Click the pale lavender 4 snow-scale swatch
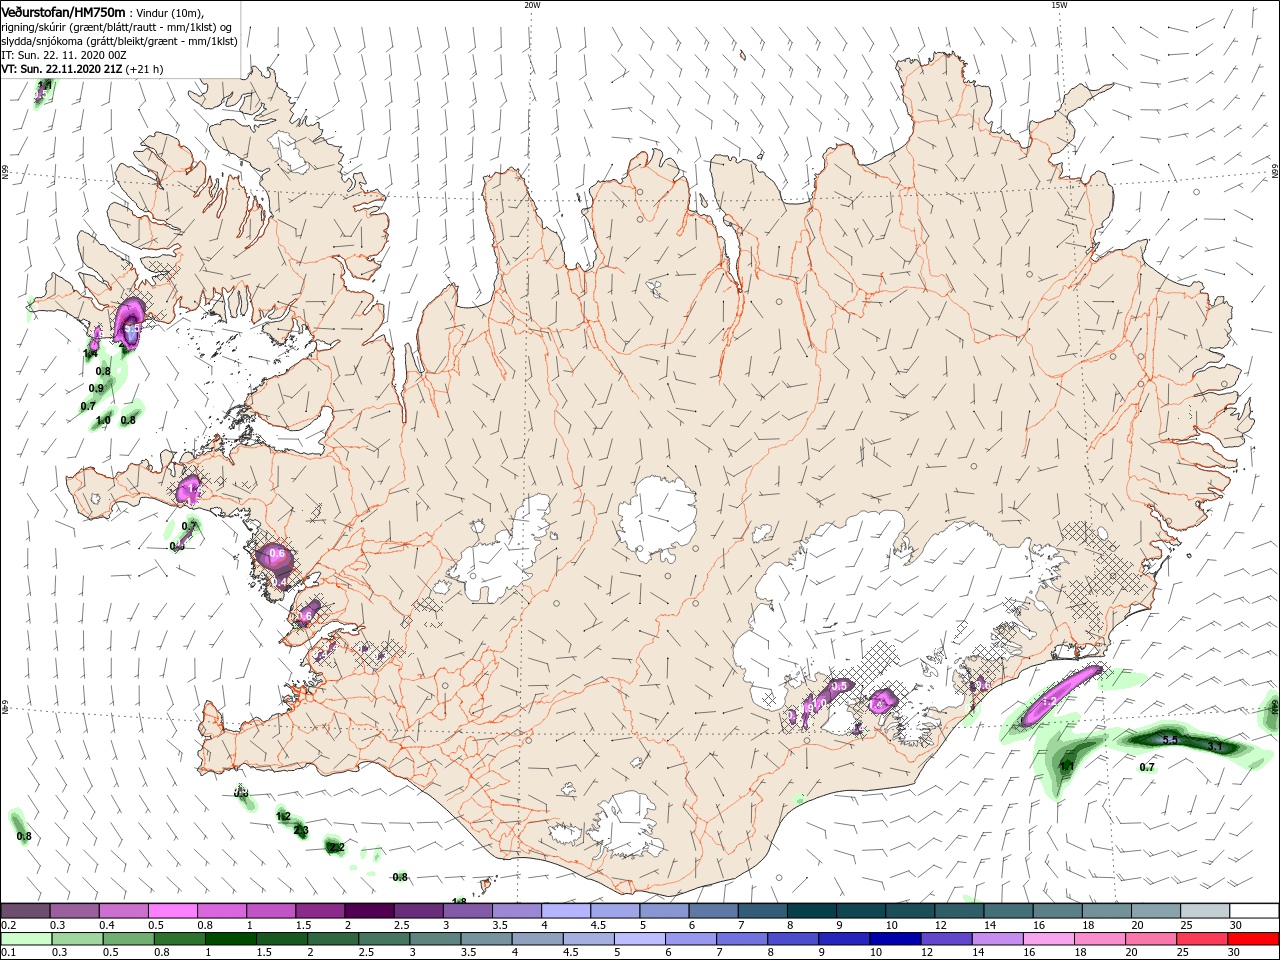This screenshot has width=1280, height=960. (x=566, y=911)
